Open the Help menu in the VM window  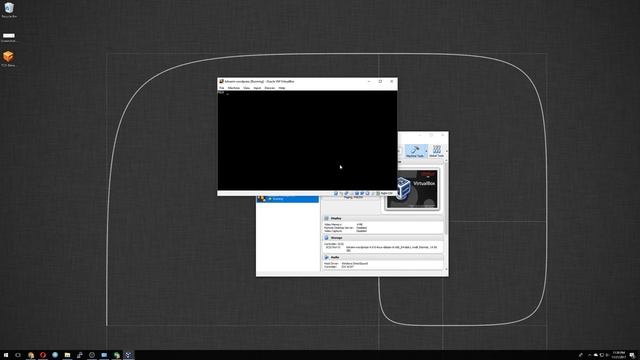click(282, 88)
